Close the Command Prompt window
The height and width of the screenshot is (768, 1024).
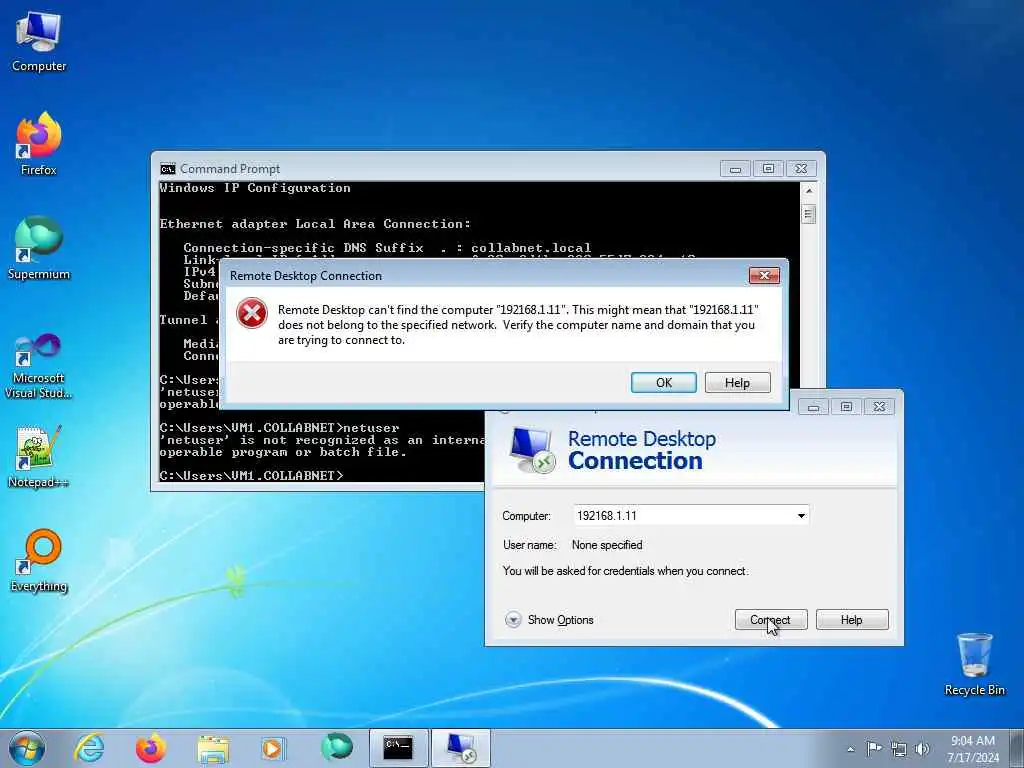pos(801,169)
